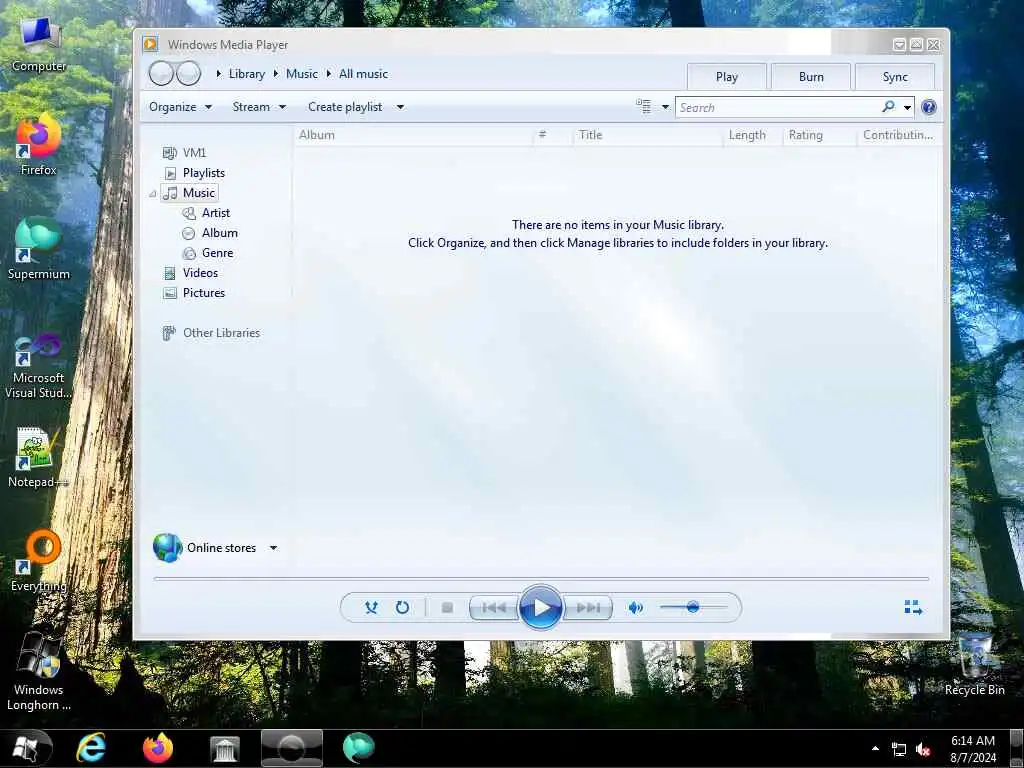Sort by the Length column header
Image resolution: width=1024 pixels, height=768 pixels.
(753, 135)
